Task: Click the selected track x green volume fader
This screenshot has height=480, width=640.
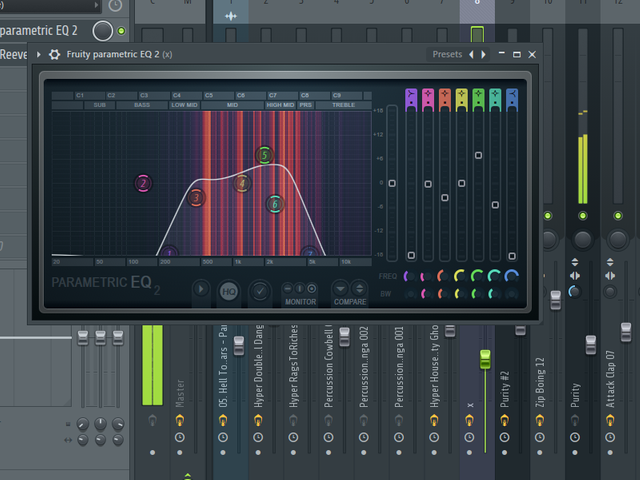Action: click(x=485, y=359)
